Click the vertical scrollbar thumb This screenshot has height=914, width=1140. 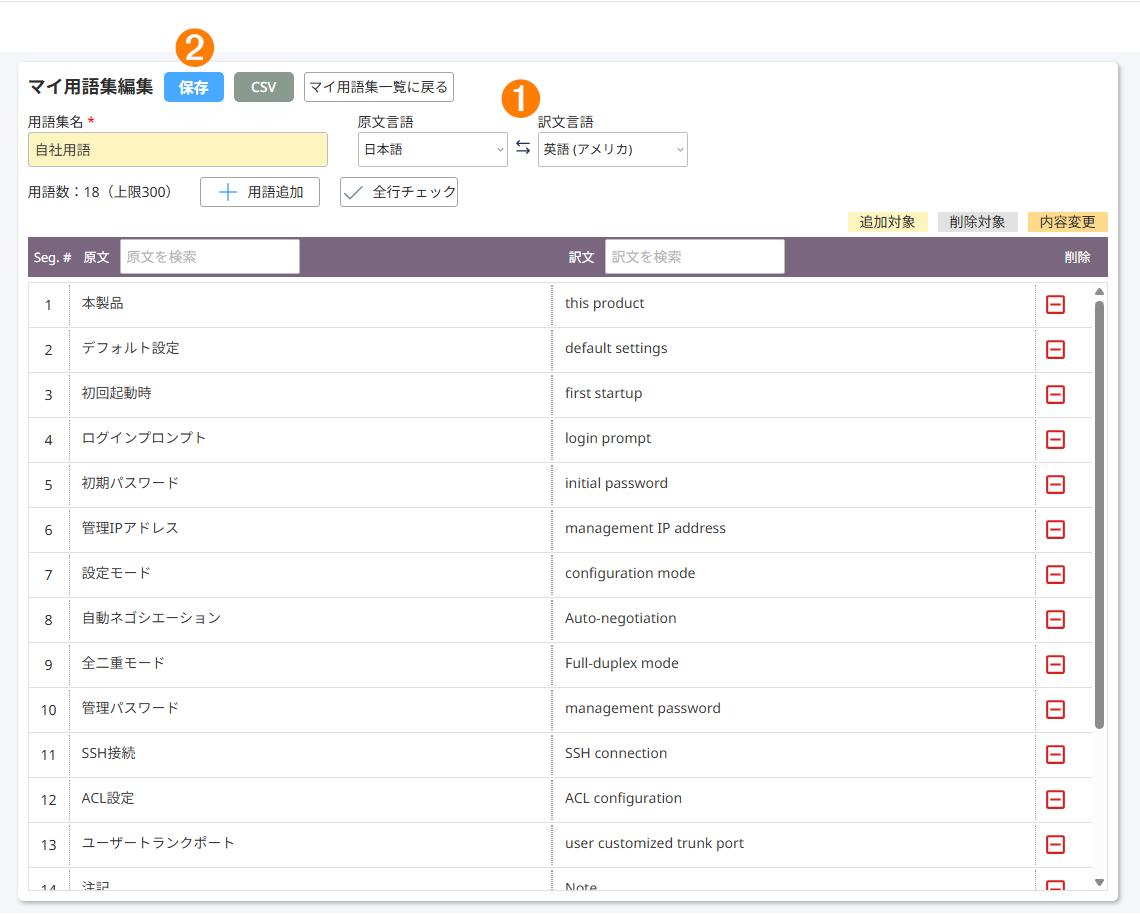click(x=1099, y=515)
